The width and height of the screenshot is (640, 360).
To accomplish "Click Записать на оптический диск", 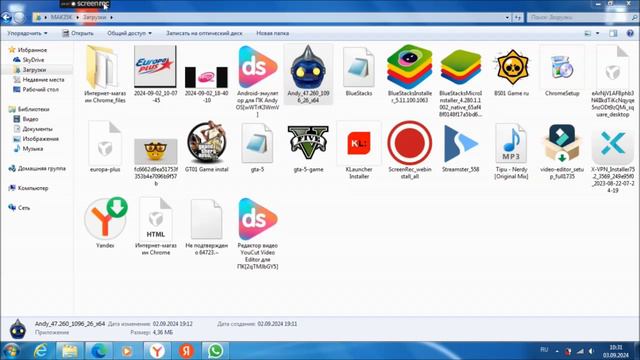I will (x=204, y=33).
